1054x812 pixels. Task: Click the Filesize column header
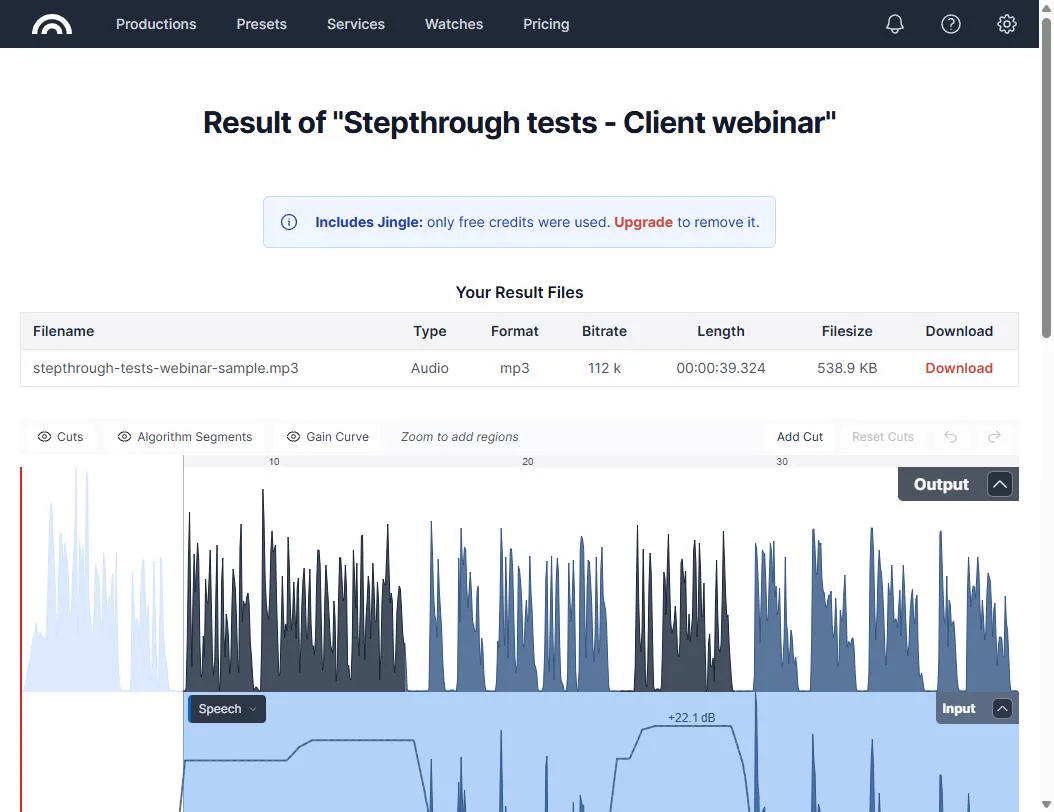847,331
